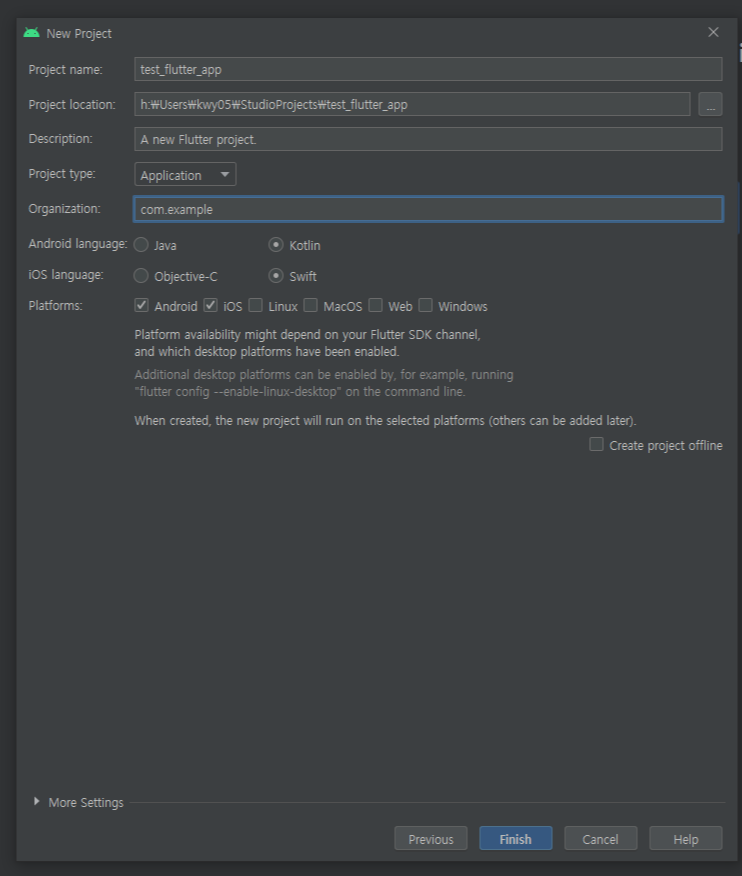
Task: Uncheck the iOS platform checkbox
Action: point(211,306)
